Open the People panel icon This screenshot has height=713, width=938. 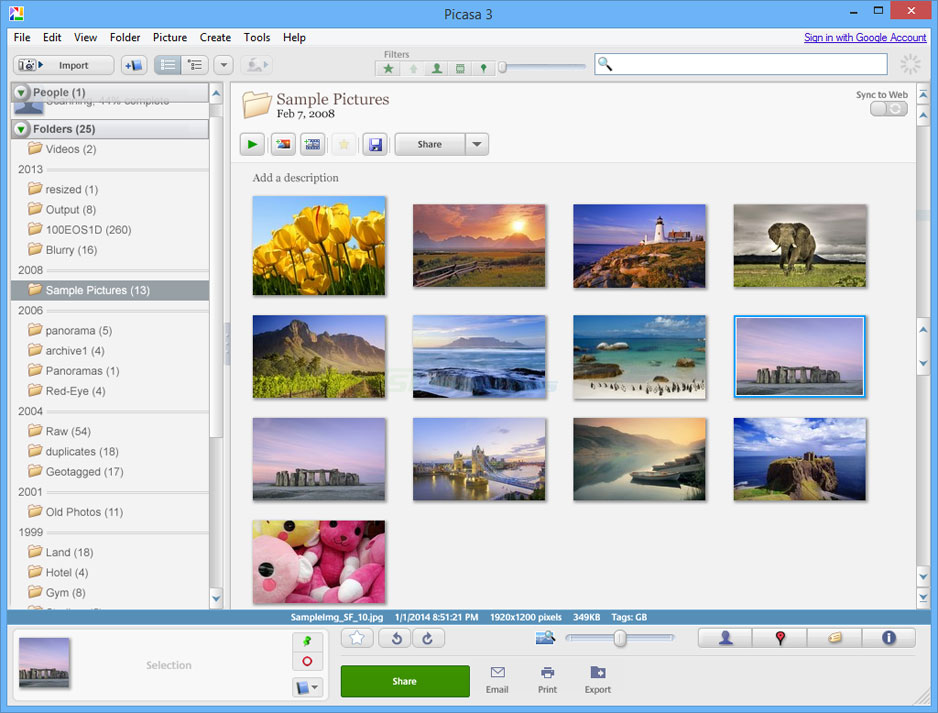[x=724, y=637]
